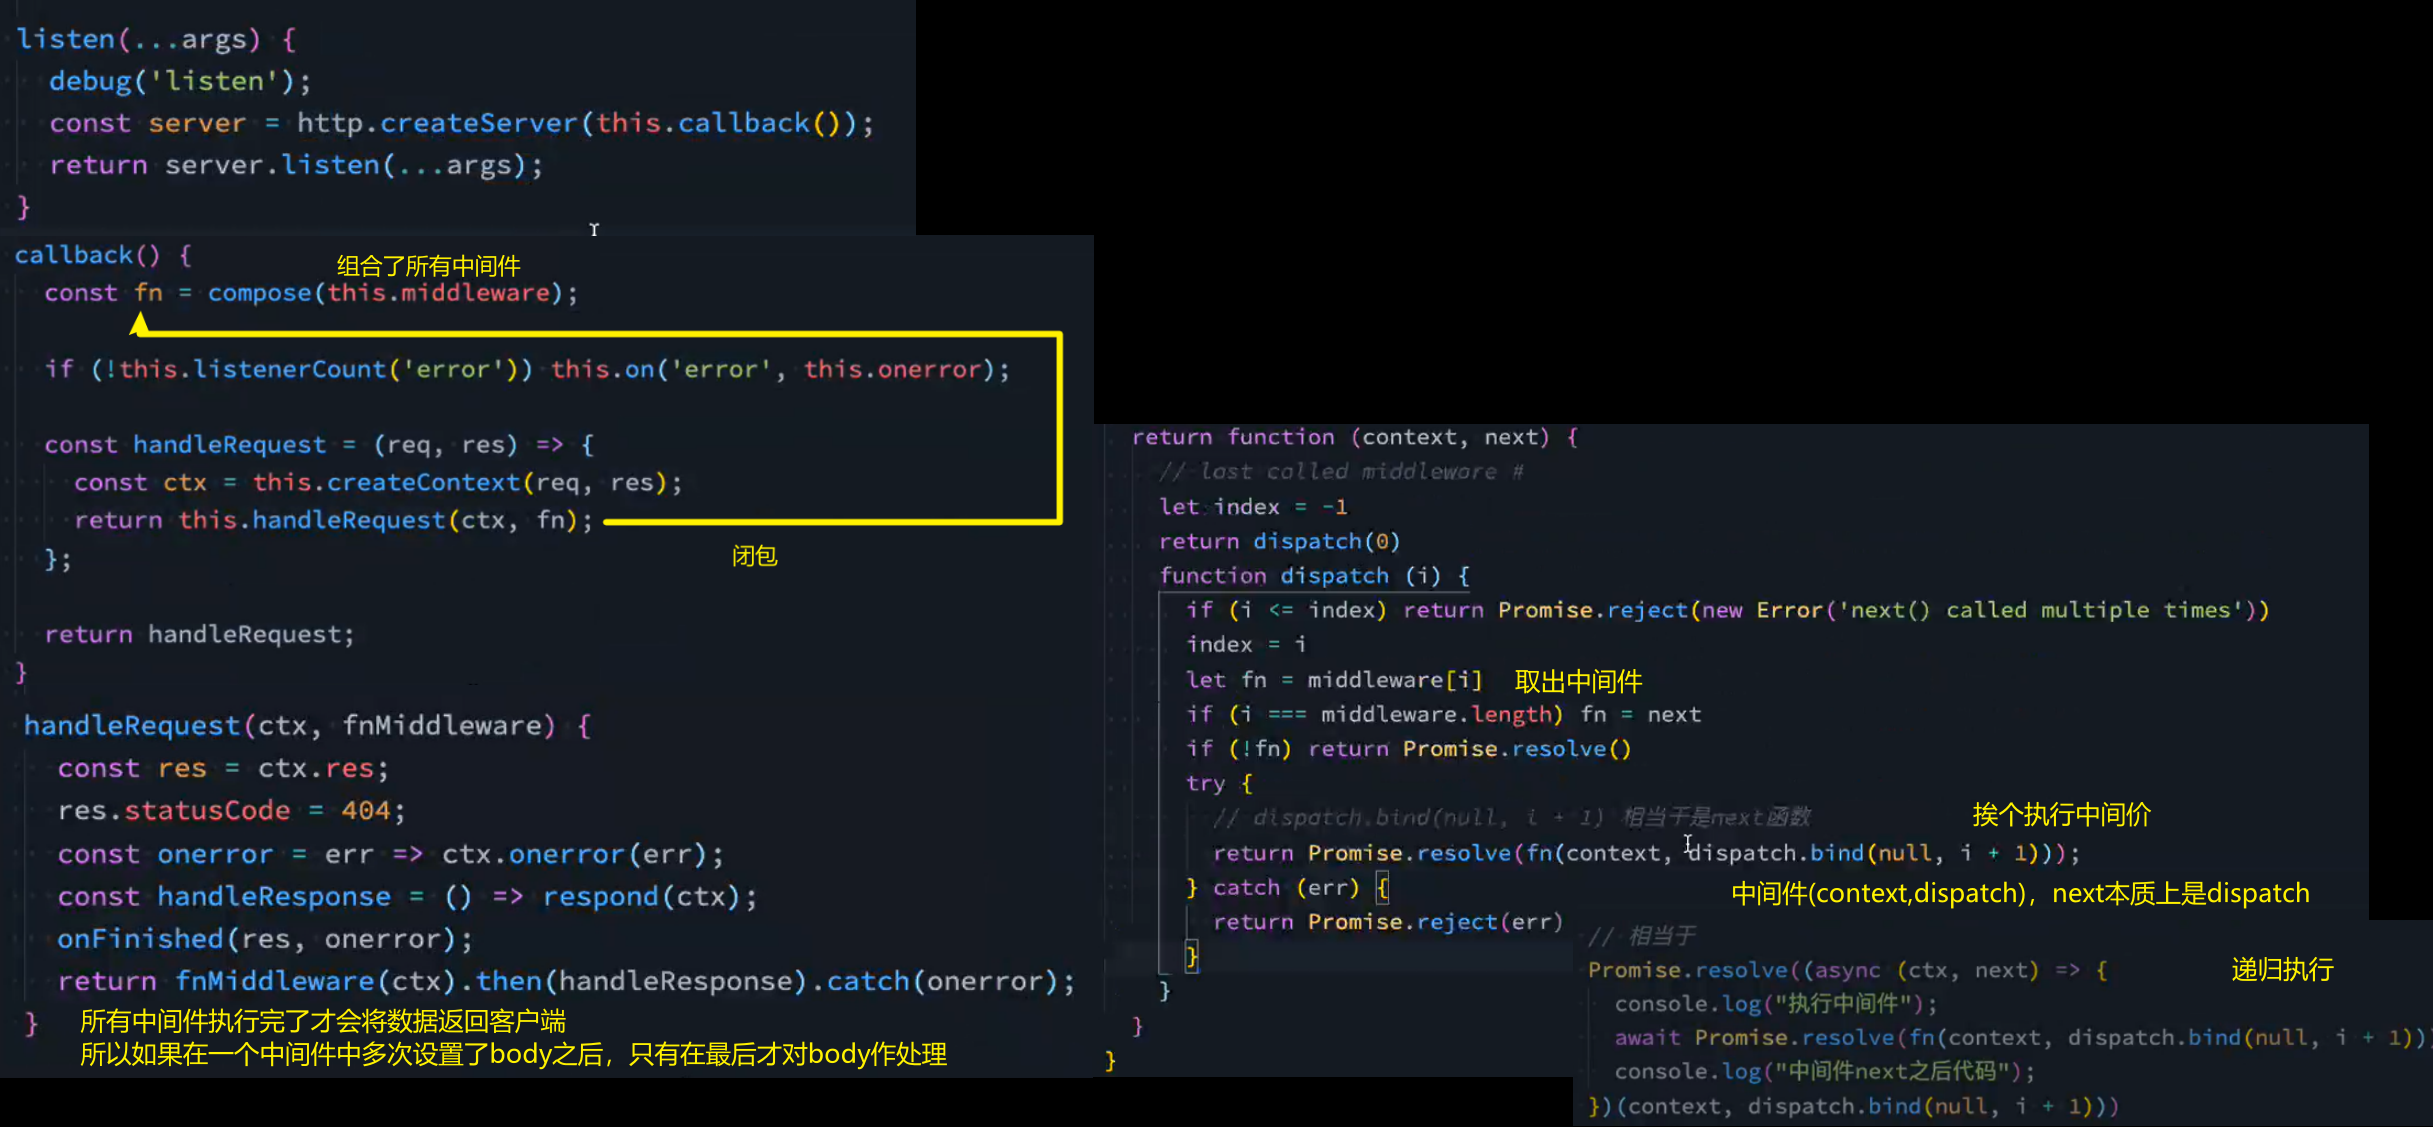Click the faded 'dispatch.bind(null, i + 1)' comment
This screenshot has height=1127, width=2433.
click(x=1511, y=818)
